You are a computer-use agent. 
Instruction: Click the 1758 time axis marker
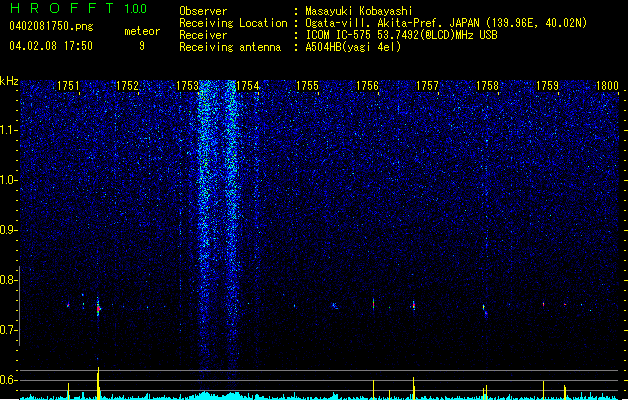pyautogui.click(x=487, y=86)
